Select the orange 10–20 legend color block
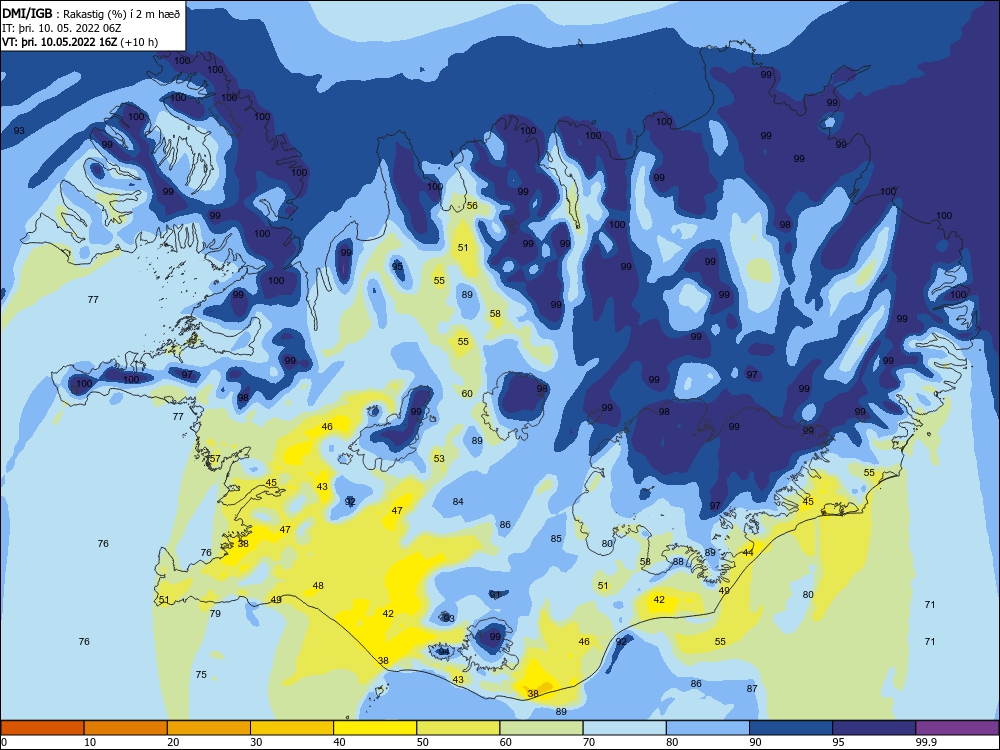The image size is (1000, 750). 126,728
